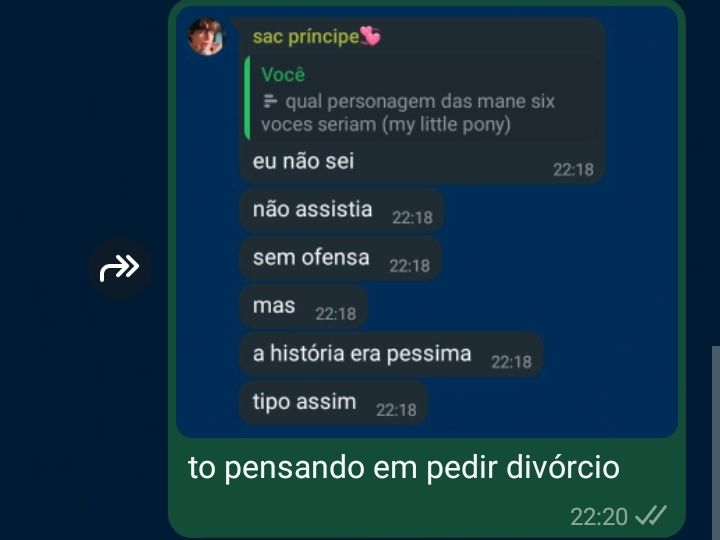Select 'a história era pessima' message

click(391, 354)
